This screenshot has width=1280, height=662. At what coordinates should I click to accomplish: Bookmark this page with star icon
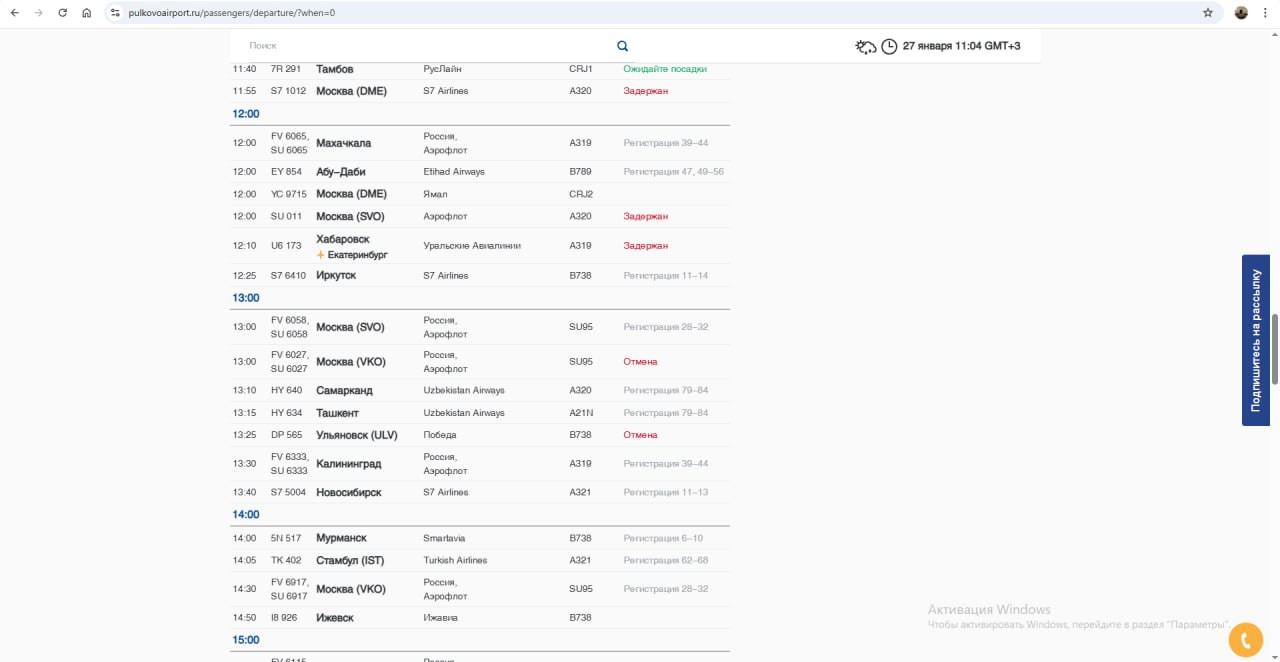click(1207, 13)
